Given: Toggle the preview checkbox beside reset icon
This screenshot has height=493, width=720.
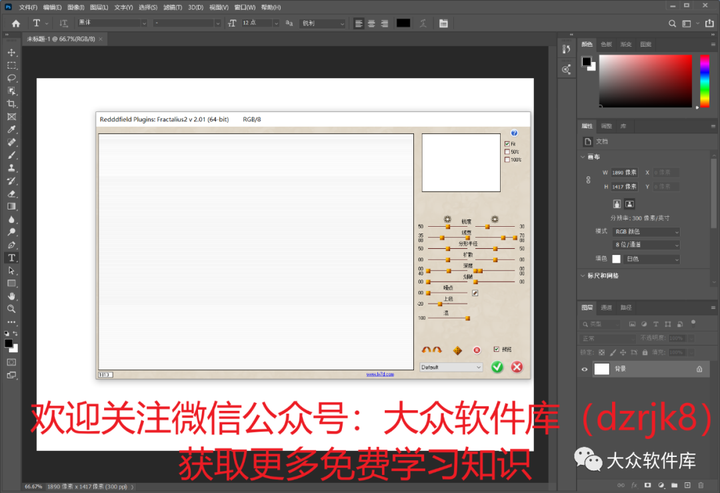Looking at the screenshot, I should [496, 349].
